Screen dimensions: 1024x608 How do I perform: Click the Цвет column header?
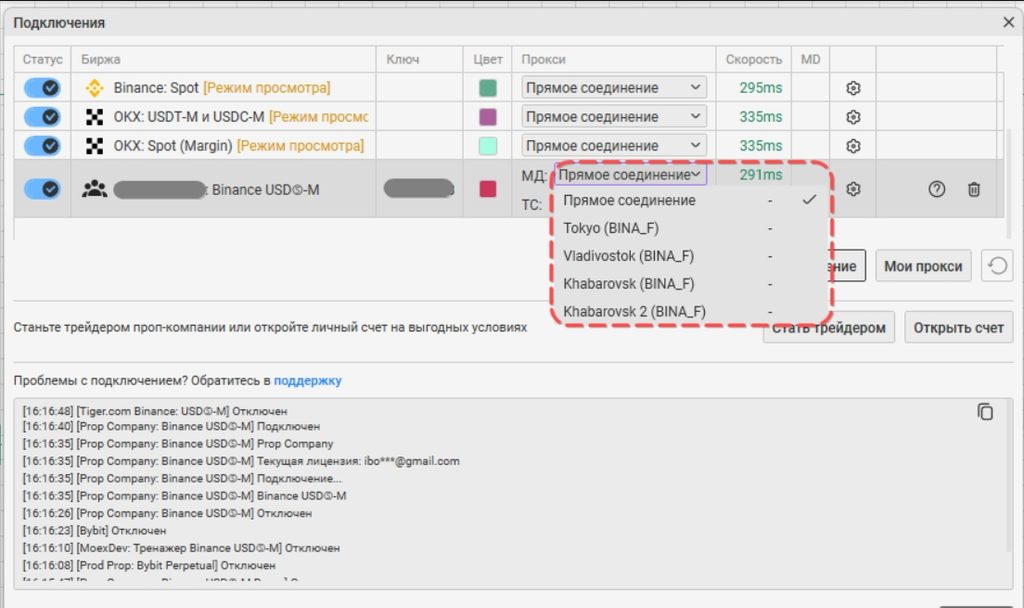click(488, 59)
